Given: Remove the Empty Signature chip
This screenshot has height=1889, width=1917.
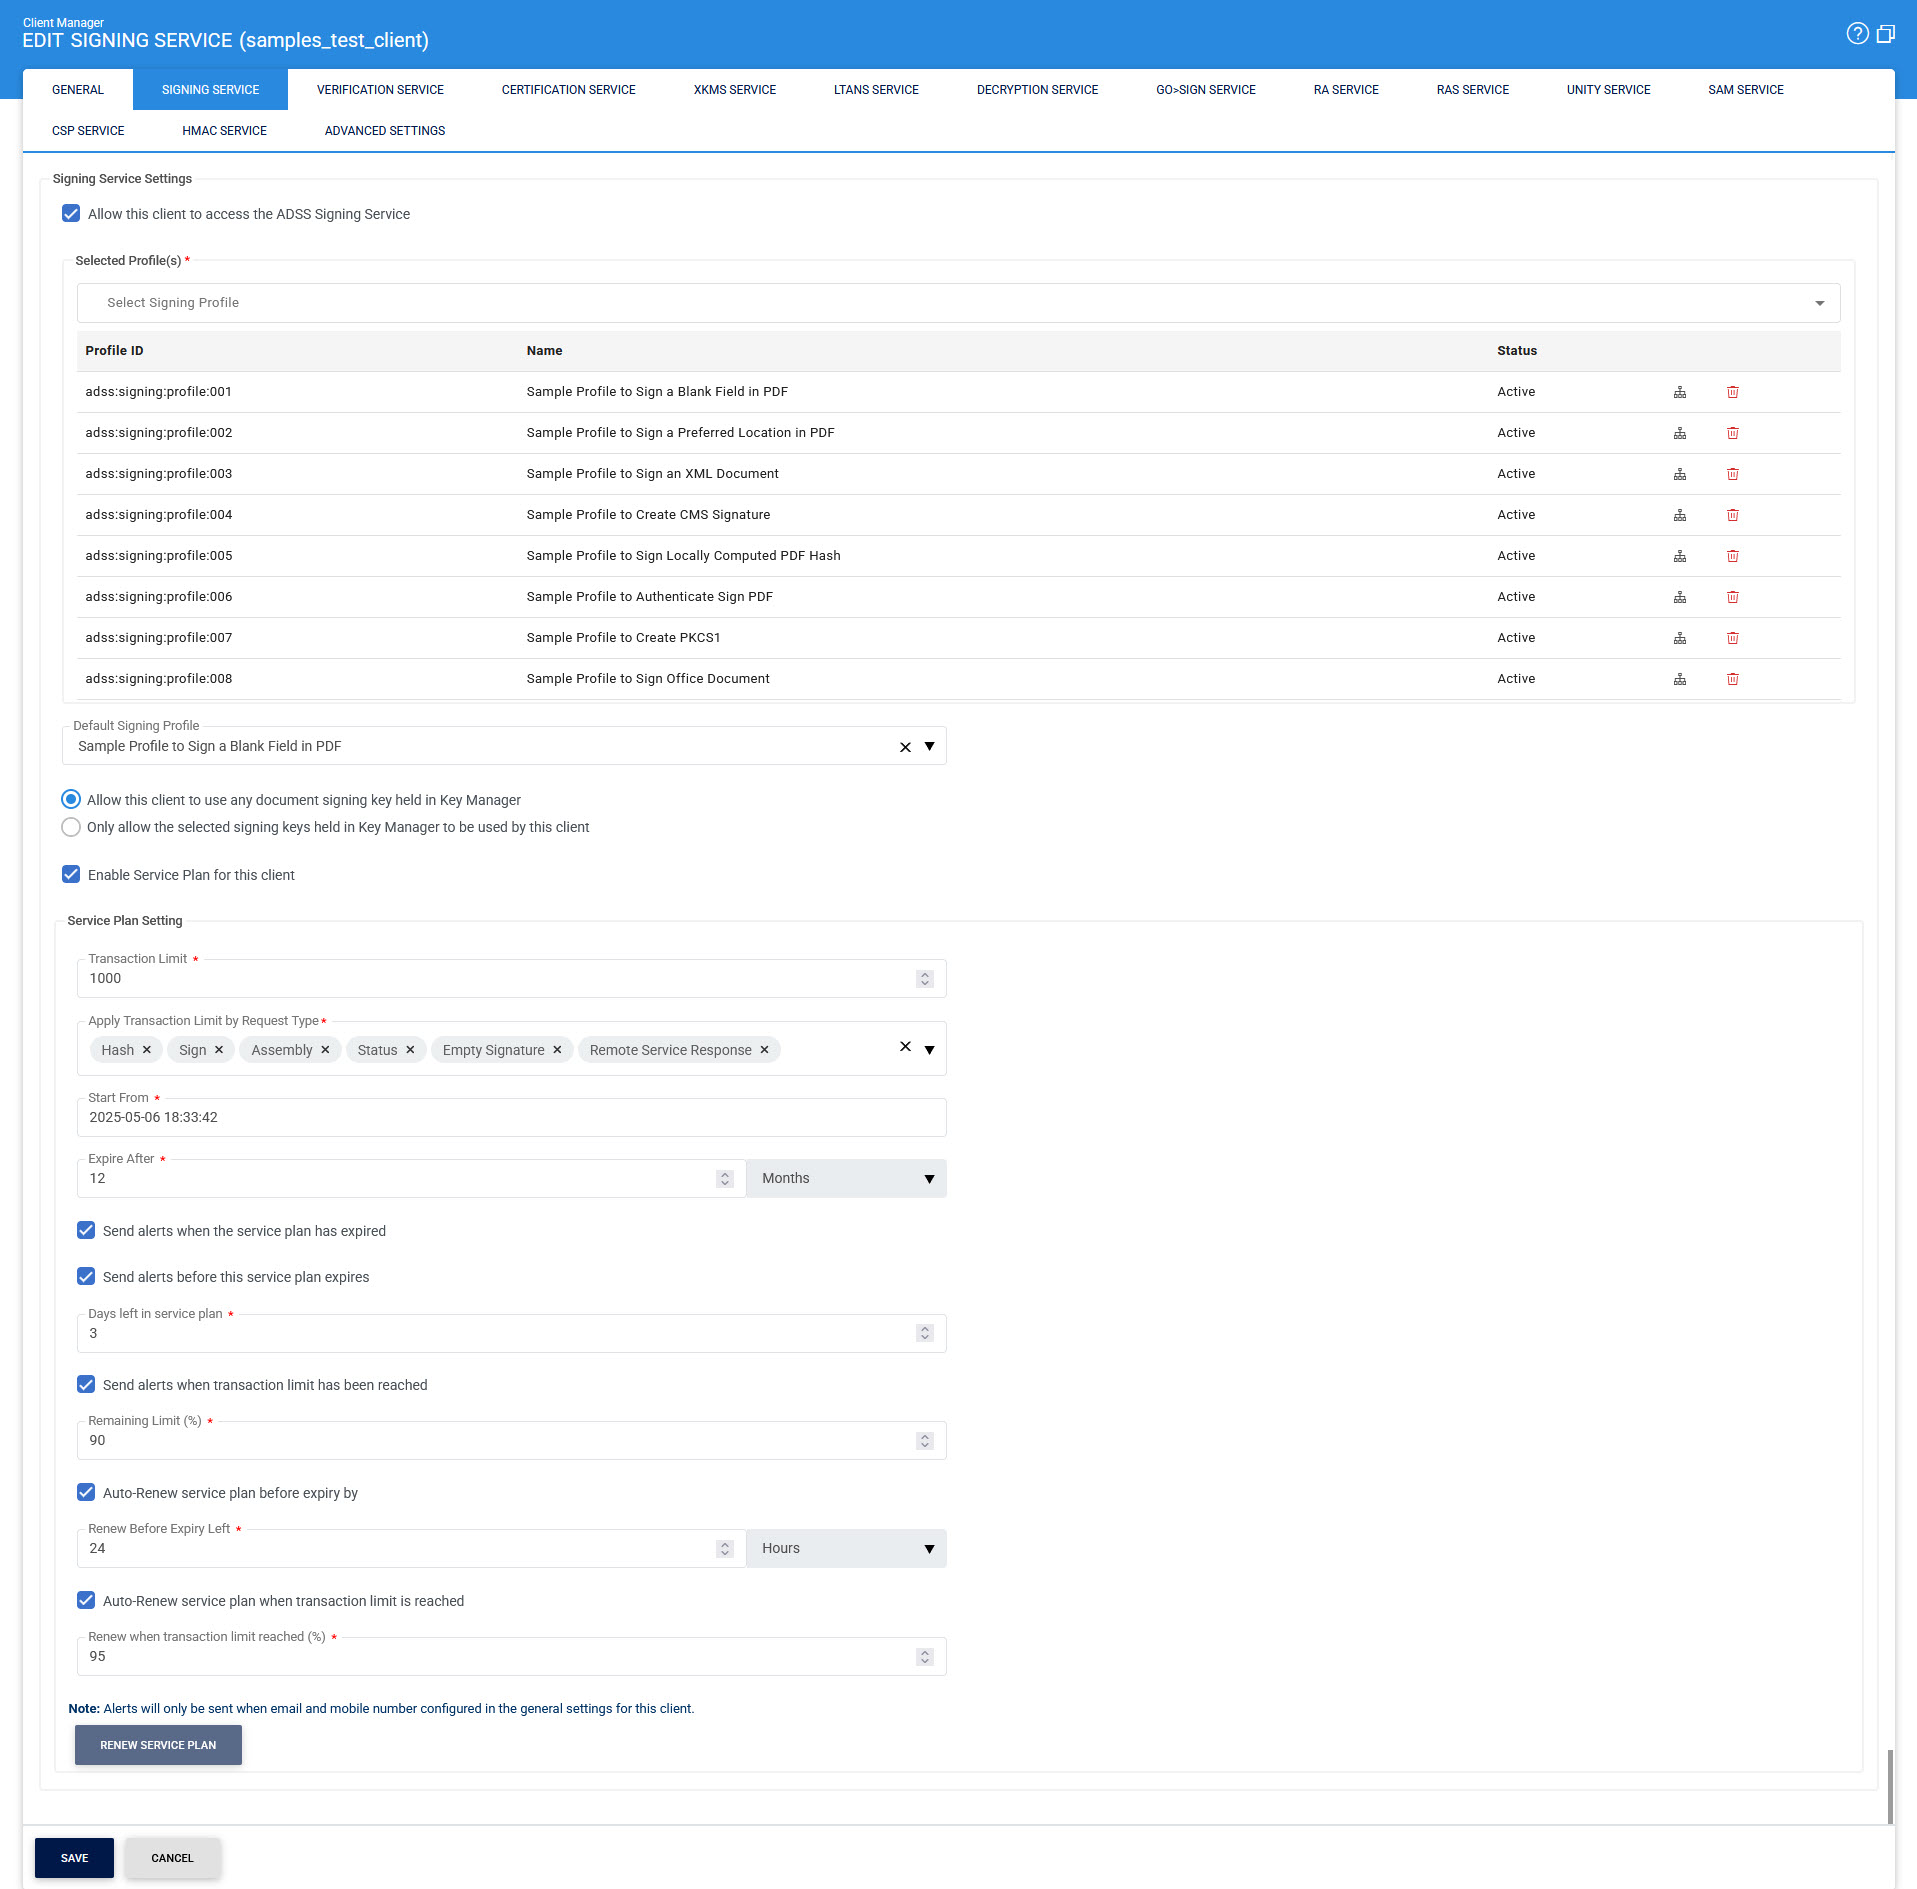Looking at the screenshot, I should [x=557, y=1050].
